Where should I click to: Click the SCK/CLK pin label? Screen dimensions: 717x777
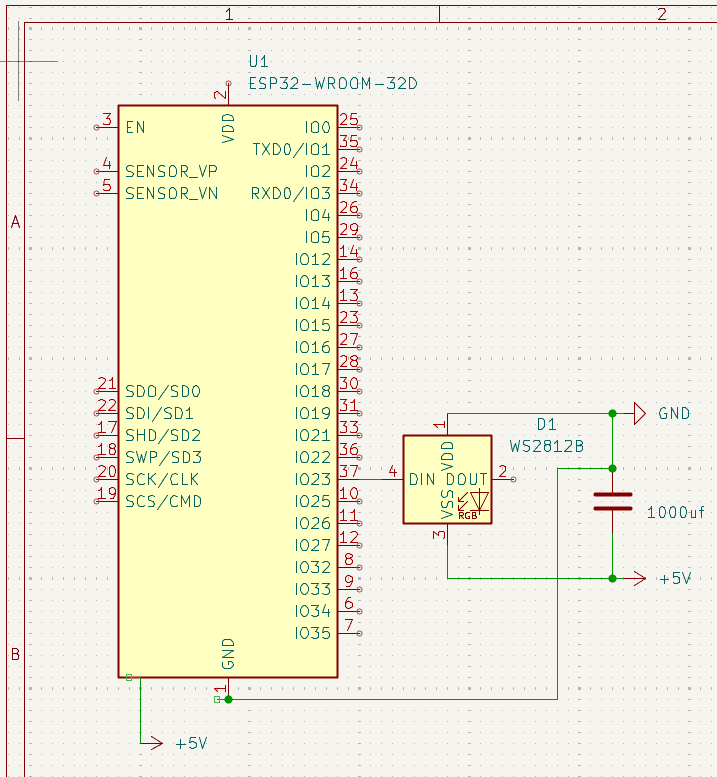[x=162, y=479]
